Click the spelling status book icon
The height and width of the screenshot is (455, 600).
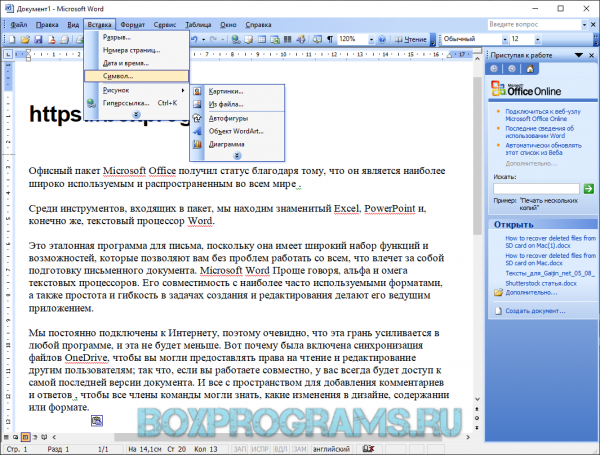368,448
